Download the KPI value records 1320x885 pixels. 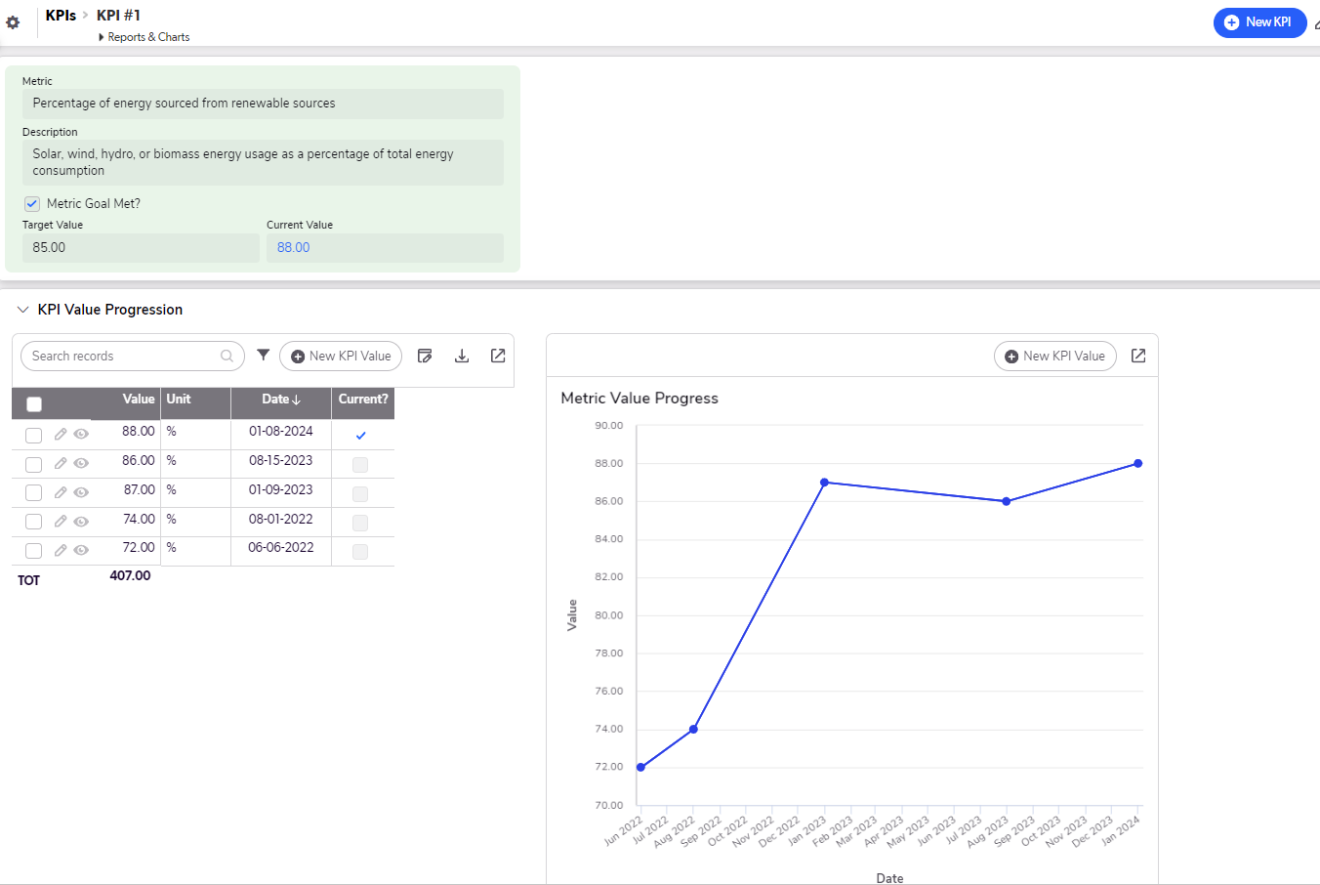[x=461, y=356]
